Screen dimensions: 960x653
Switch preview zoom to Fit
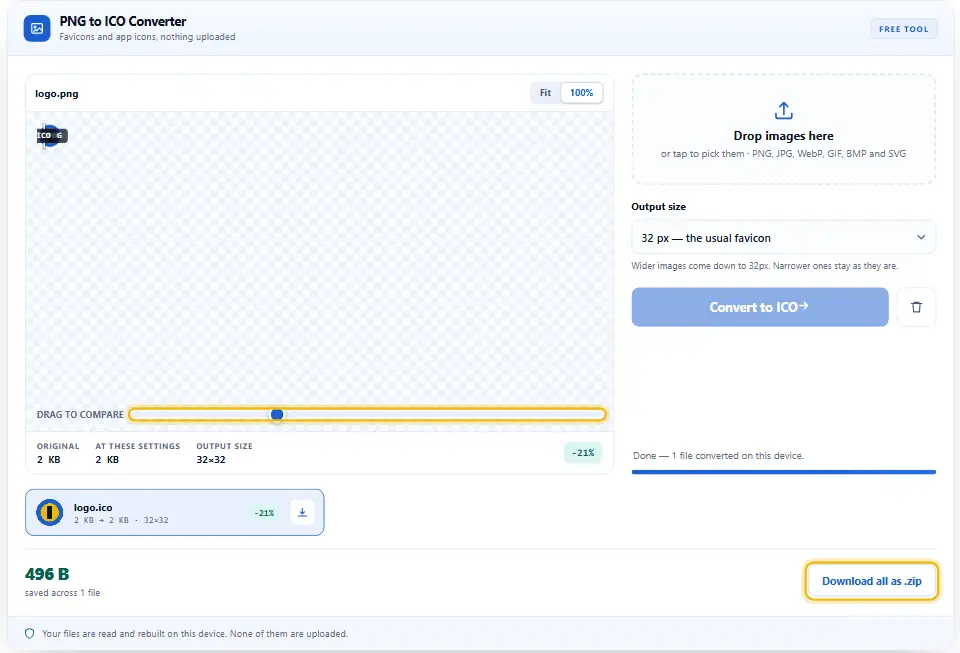coord(545,92)
